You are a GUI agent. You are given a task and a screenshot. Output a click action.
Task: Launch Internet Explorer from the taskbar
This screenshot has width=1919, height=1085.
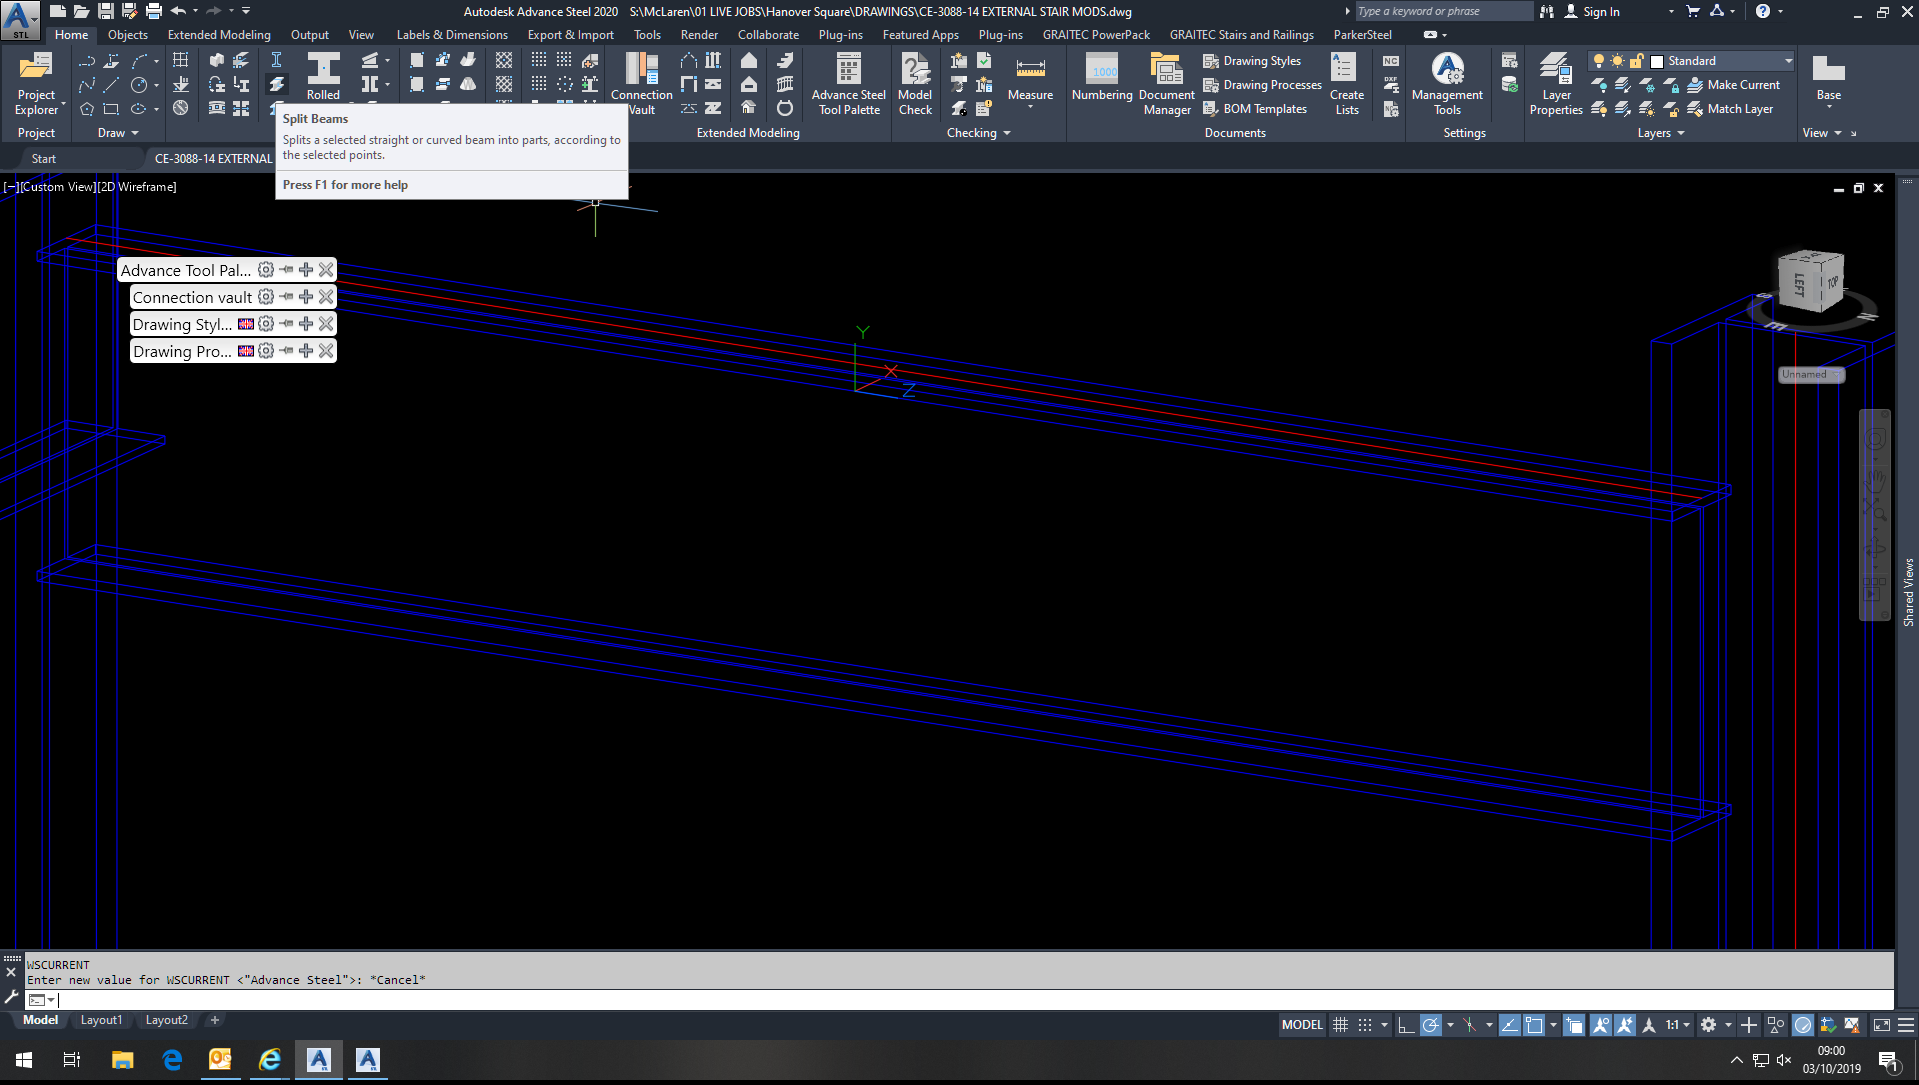click(269, 1059)
